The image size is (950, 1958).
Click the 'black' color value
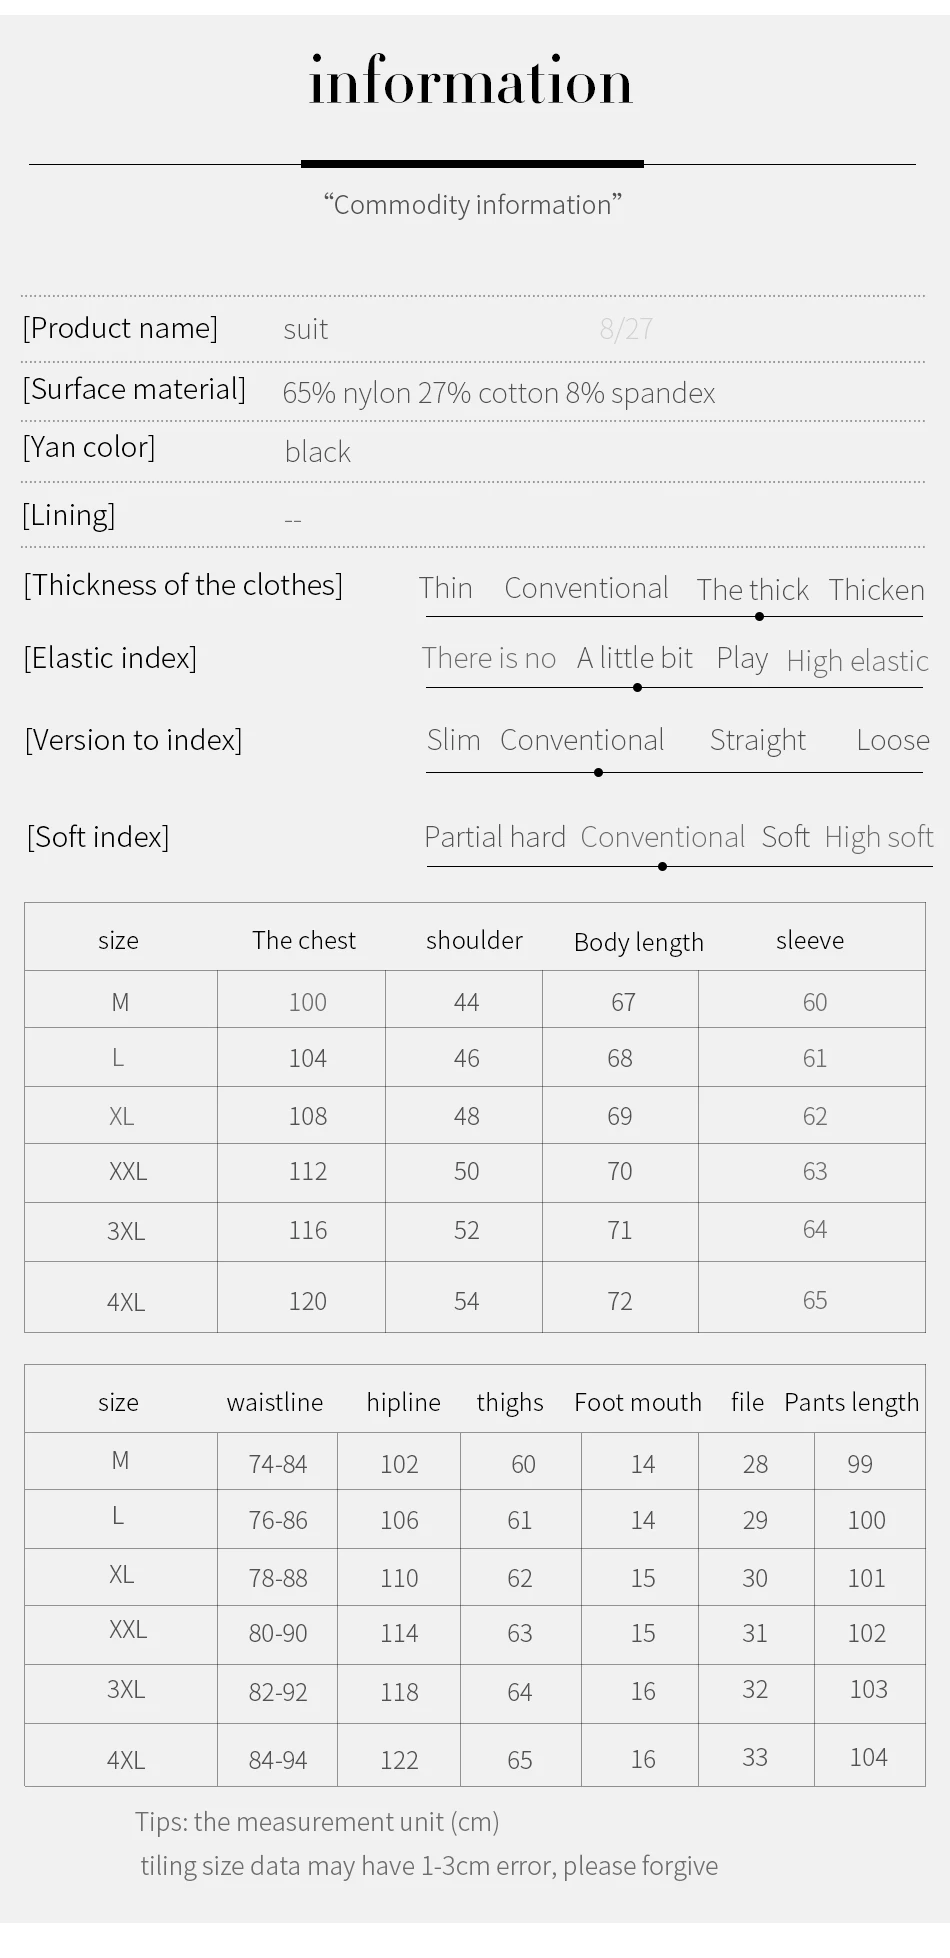(317, 452)
